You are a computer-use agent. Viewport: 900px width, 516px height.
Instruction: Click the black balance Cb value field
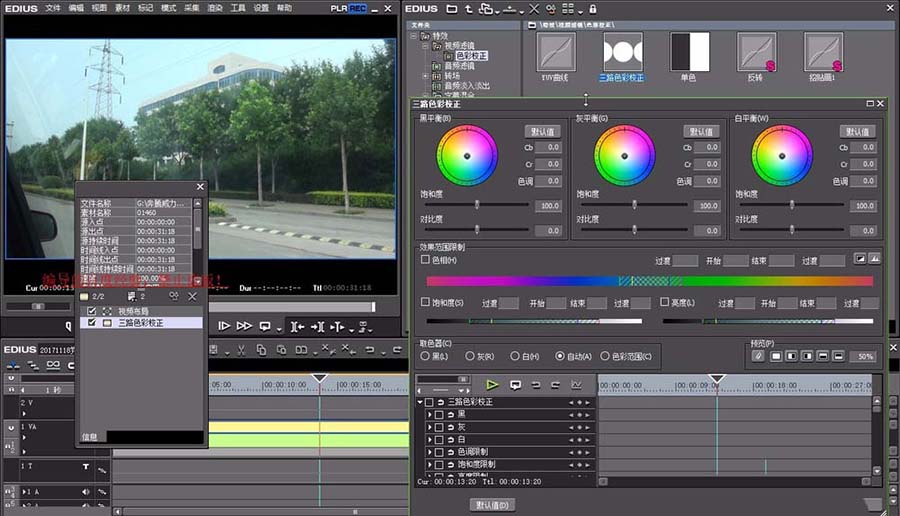548,148
